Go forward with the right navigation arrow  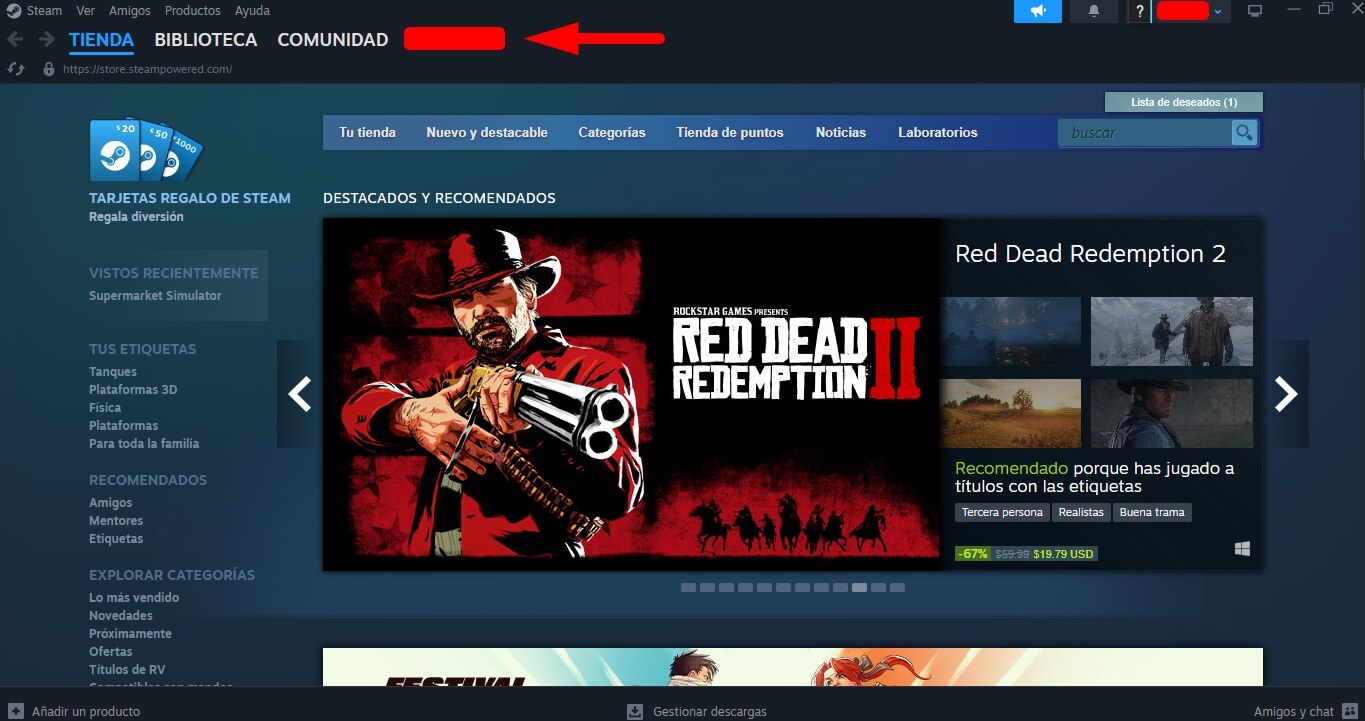(x=46, y=39)
